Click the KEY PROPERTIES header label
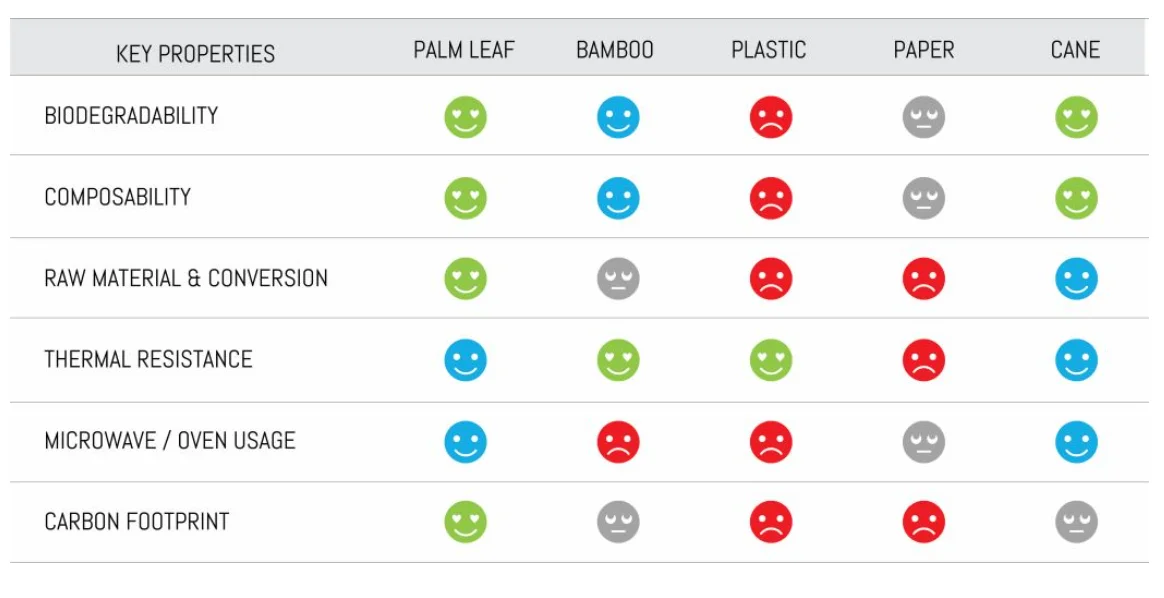The height and width of the screenshot is (598, 1164). point(195,54)
